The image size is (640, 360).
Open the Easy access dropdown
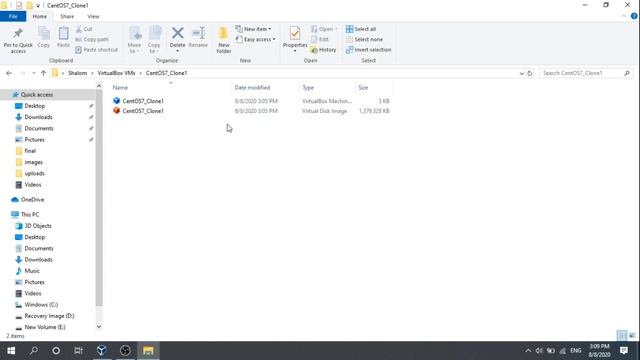(x=256, y=40)
